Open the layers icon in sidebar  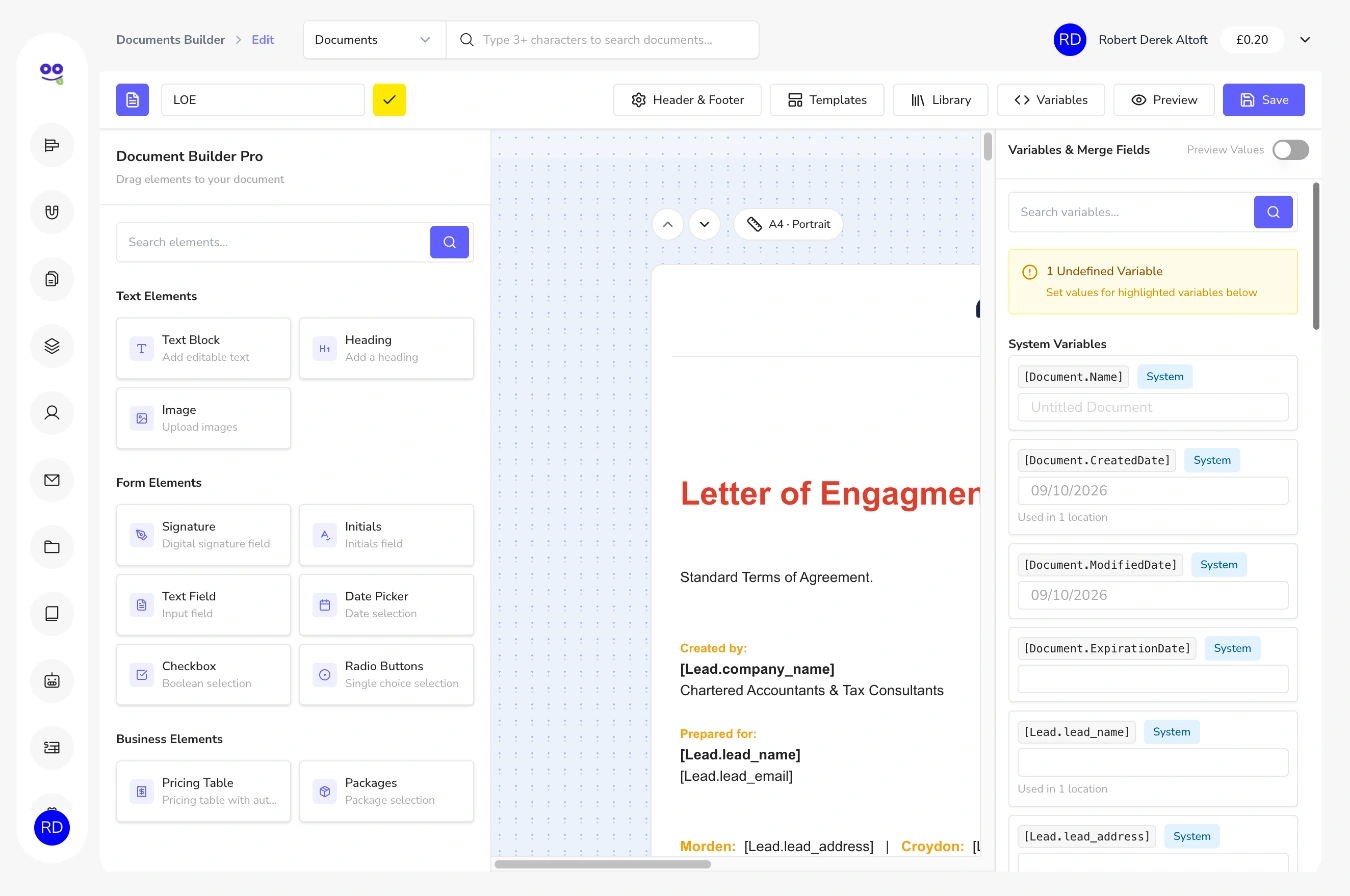(x=52, y=346)
